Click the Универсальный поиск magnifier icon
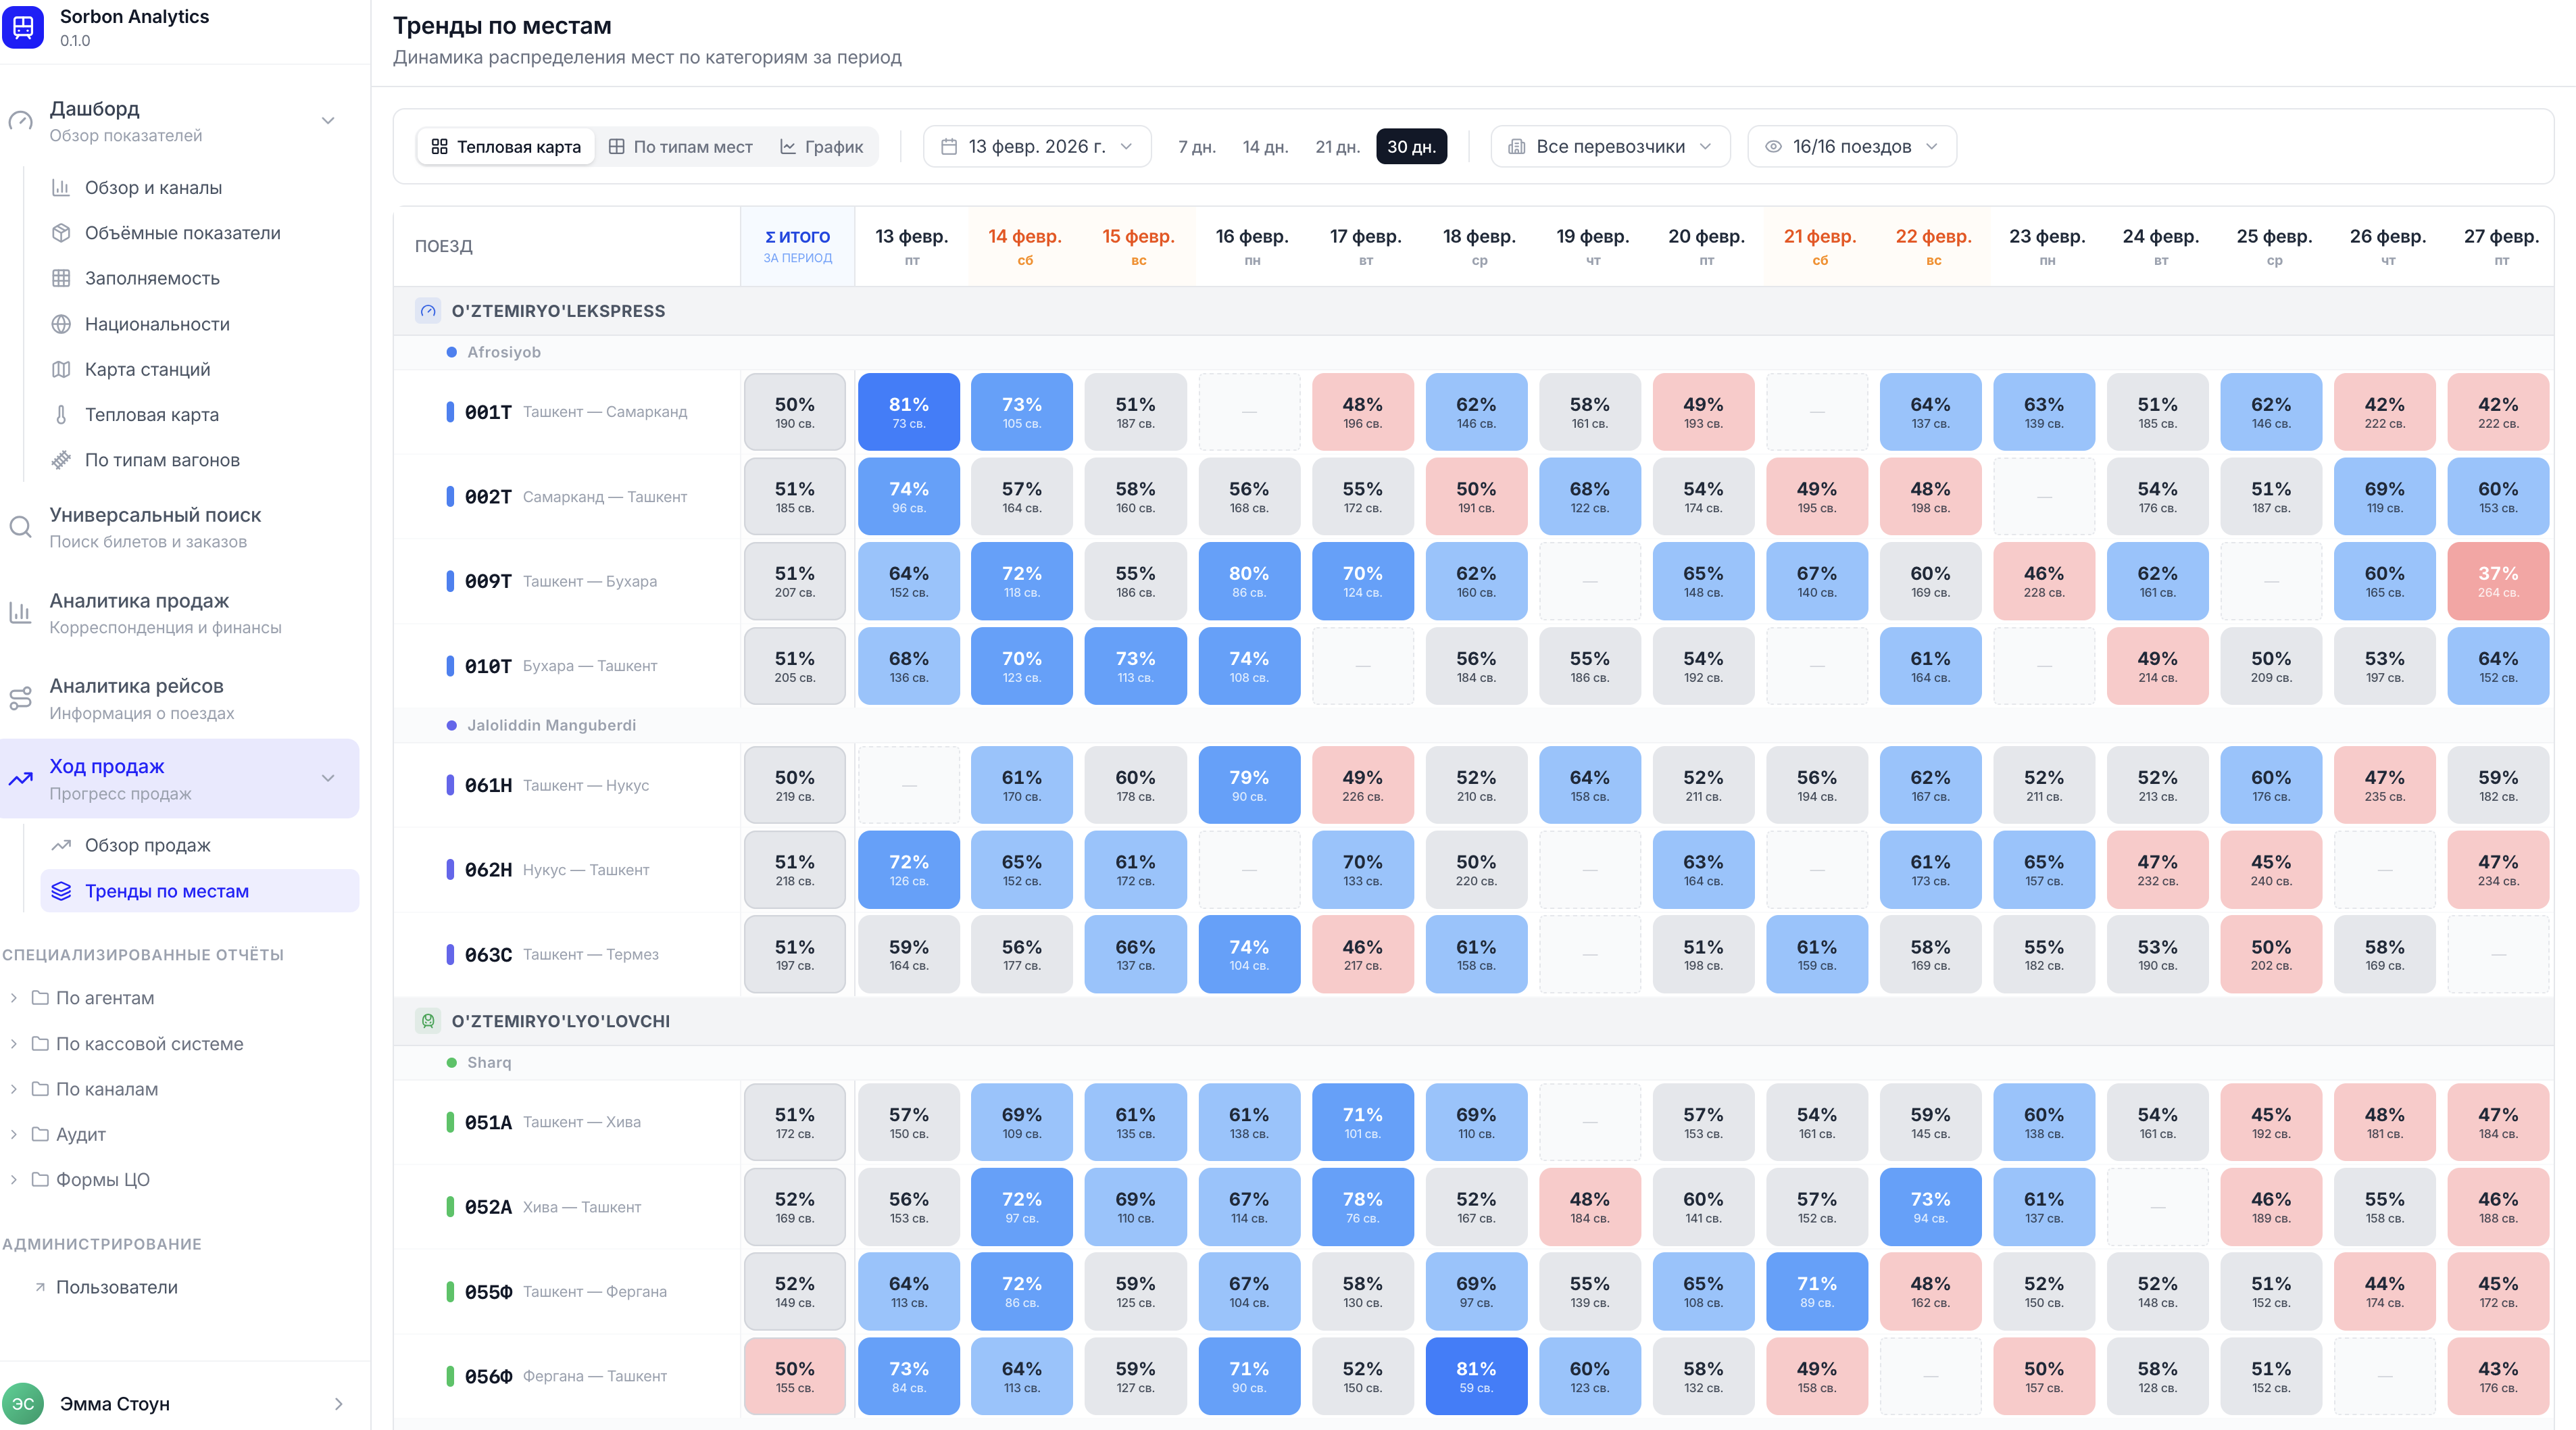The width and height of the screenshot is (2576, 1430). pyautogui.click(x=20, y=527)
